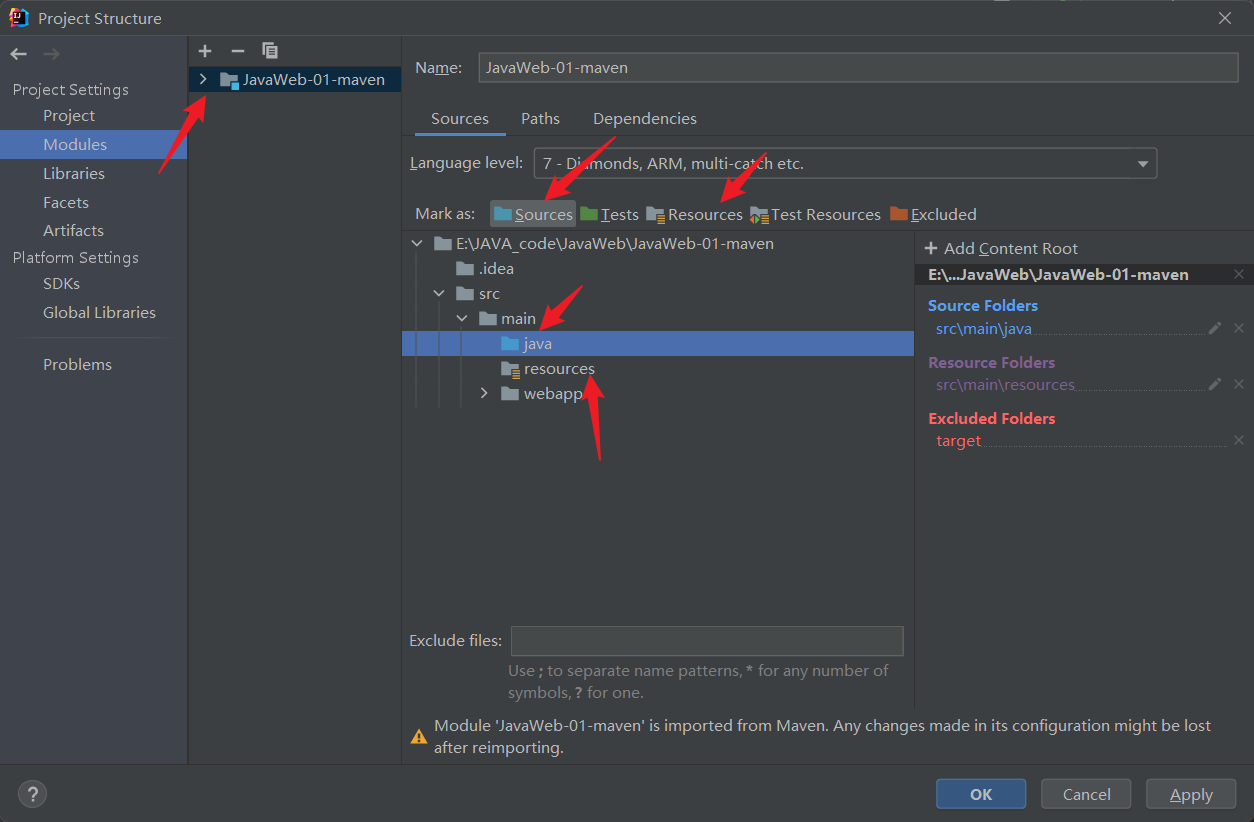The image size is (1254, 822).
Task: Mark folder as Resources
Action: pyautogui.click(x=694, y=214)
